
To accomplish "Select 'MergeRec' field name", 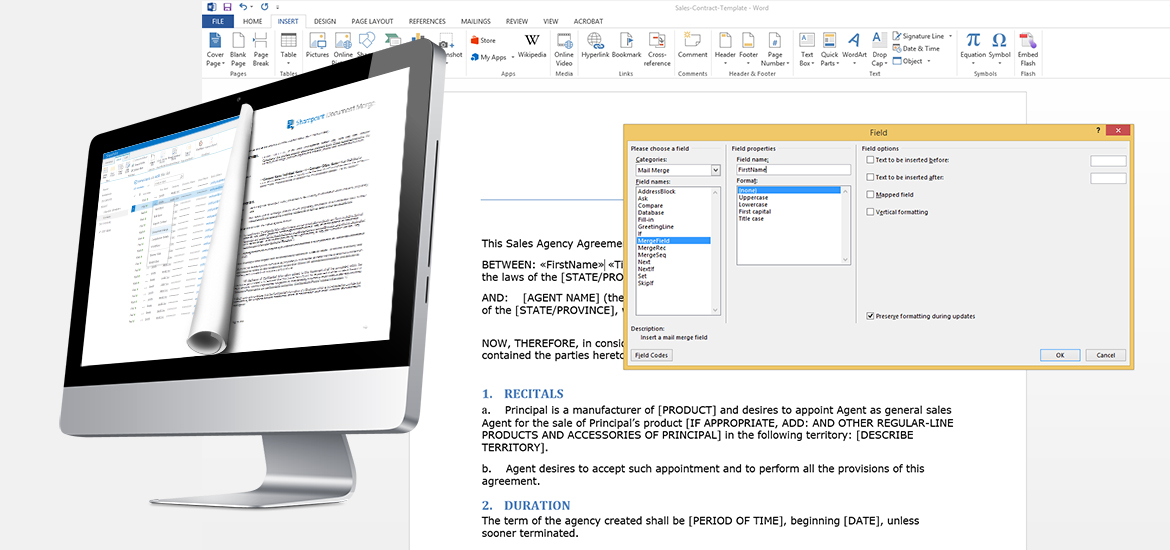I will click(651, 248).
